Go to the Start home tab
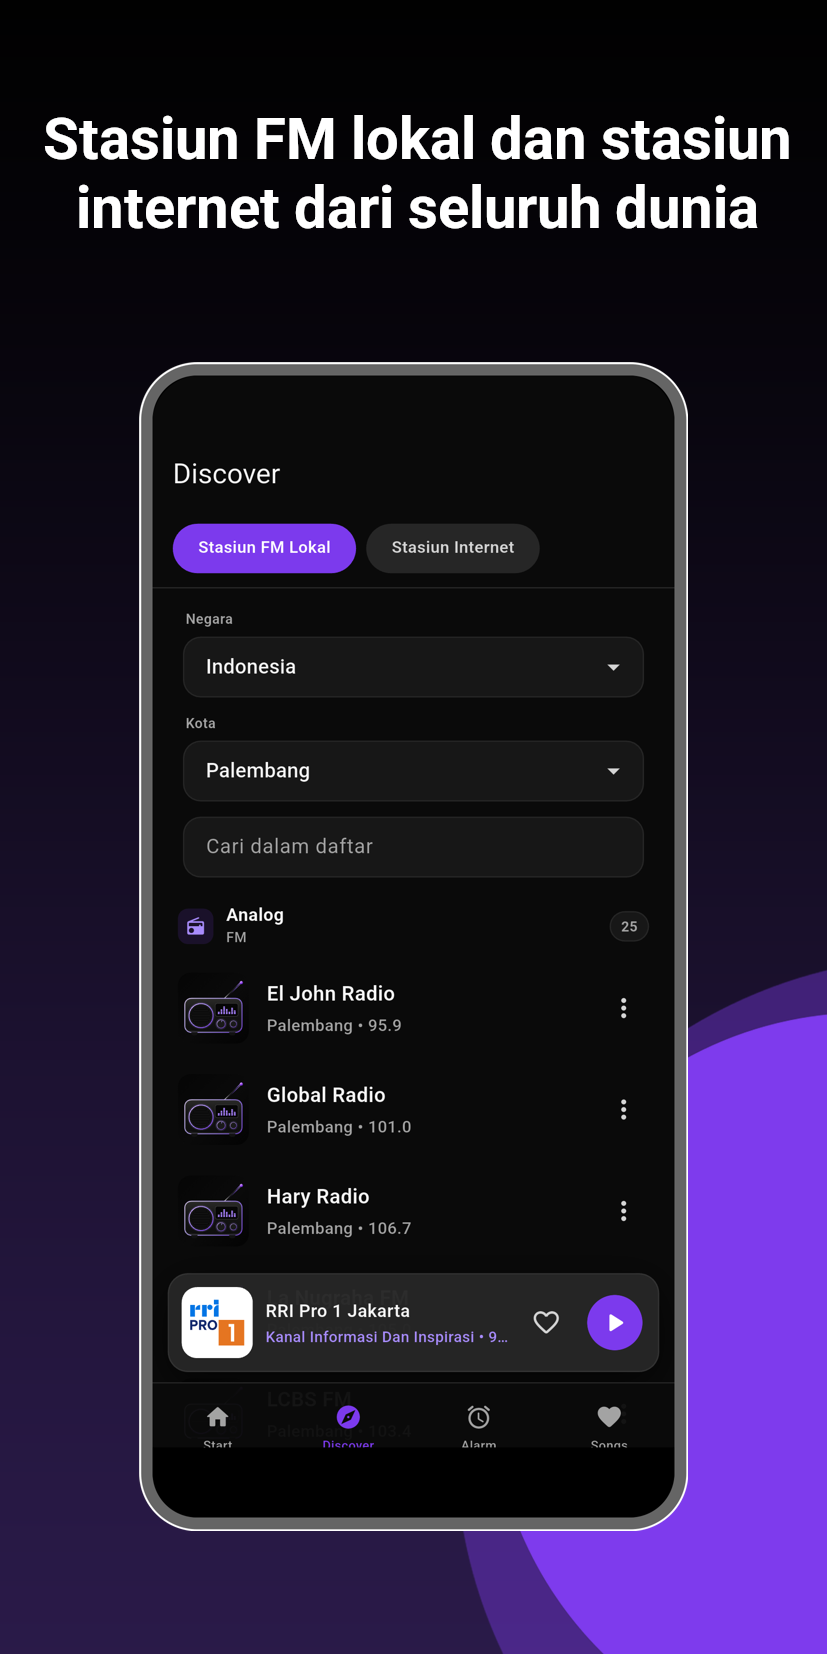827x1654 pixels. pos(218,1425)
